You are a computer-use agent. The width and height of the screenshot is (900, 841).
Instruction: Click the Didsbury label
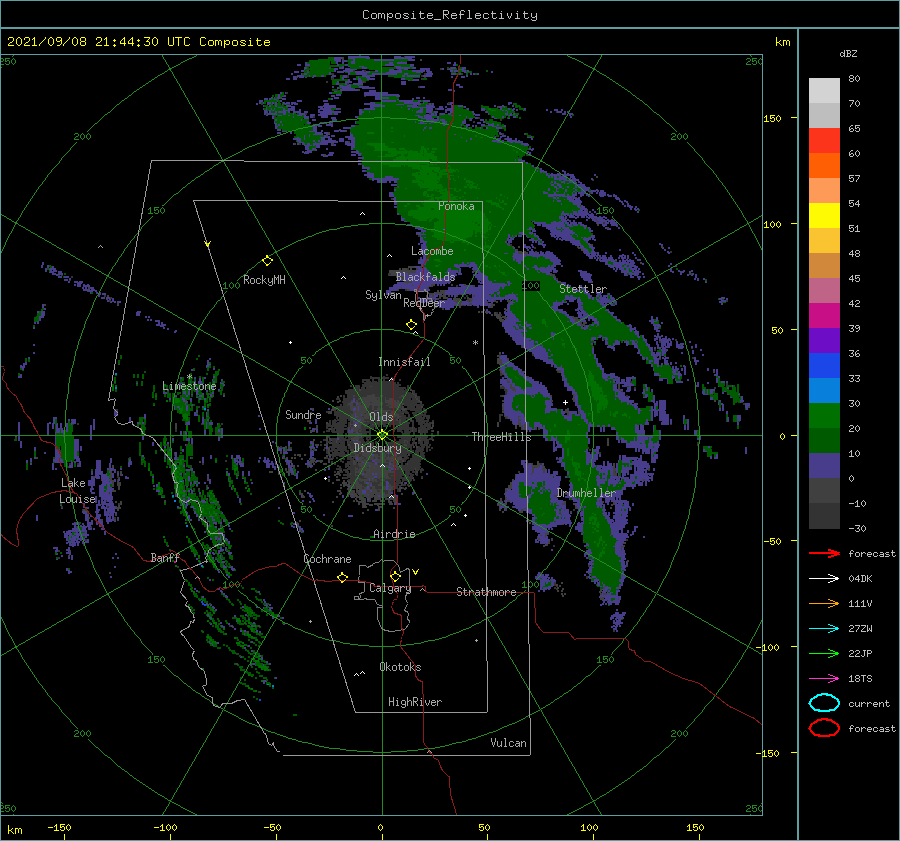pyautogui.click(x=377, y=448)
